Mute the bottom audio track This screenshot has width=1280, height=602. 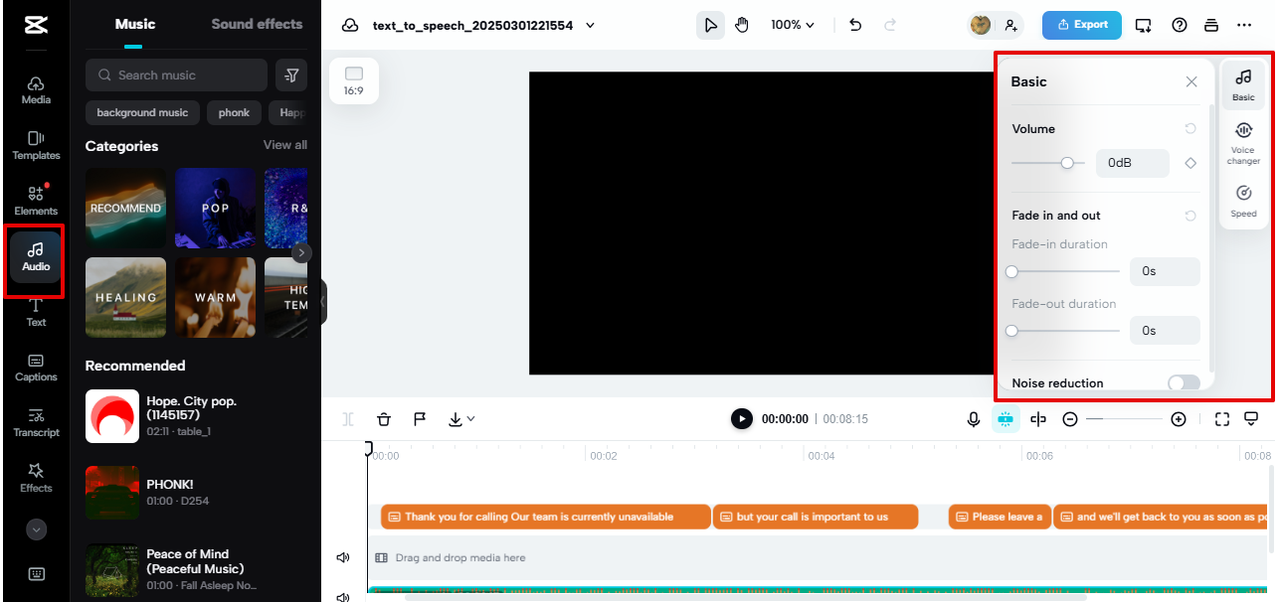343,596
